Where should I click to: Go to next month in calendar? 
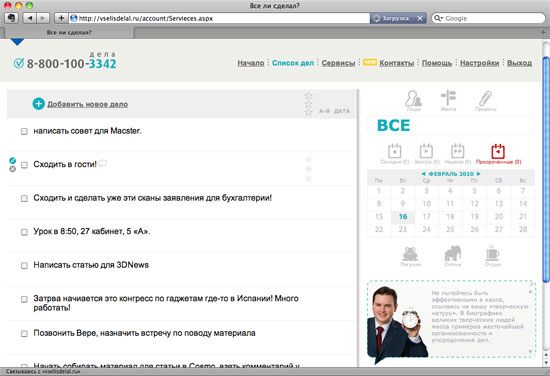[x=478, y=174]
